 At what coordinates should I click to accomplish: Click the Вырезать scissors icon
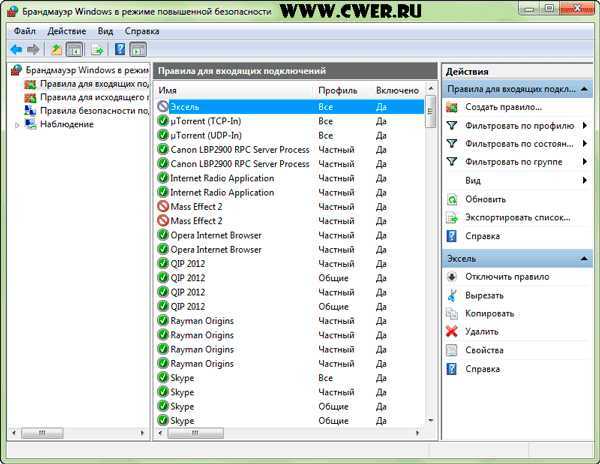(452, 295)
